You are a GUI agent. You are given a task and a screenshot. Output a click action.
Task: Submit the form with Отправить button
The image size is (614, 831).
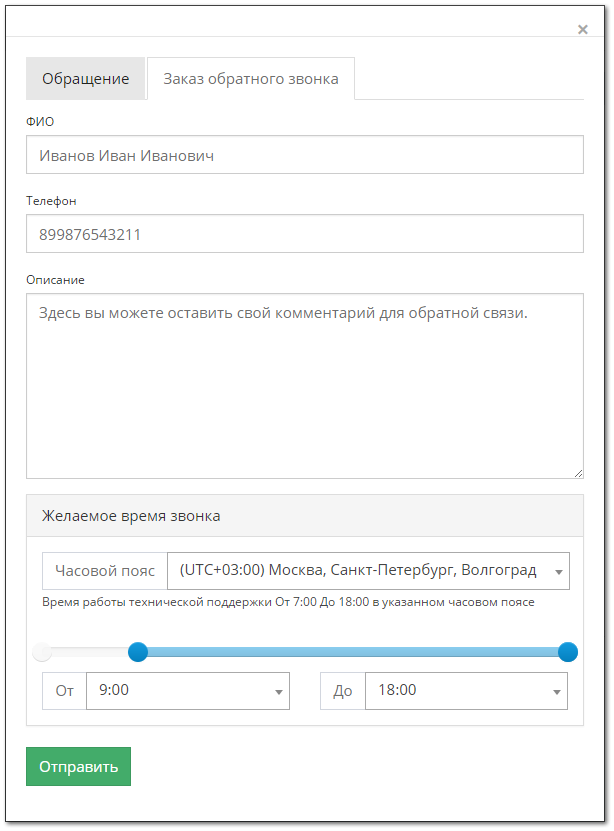[78, 766]
